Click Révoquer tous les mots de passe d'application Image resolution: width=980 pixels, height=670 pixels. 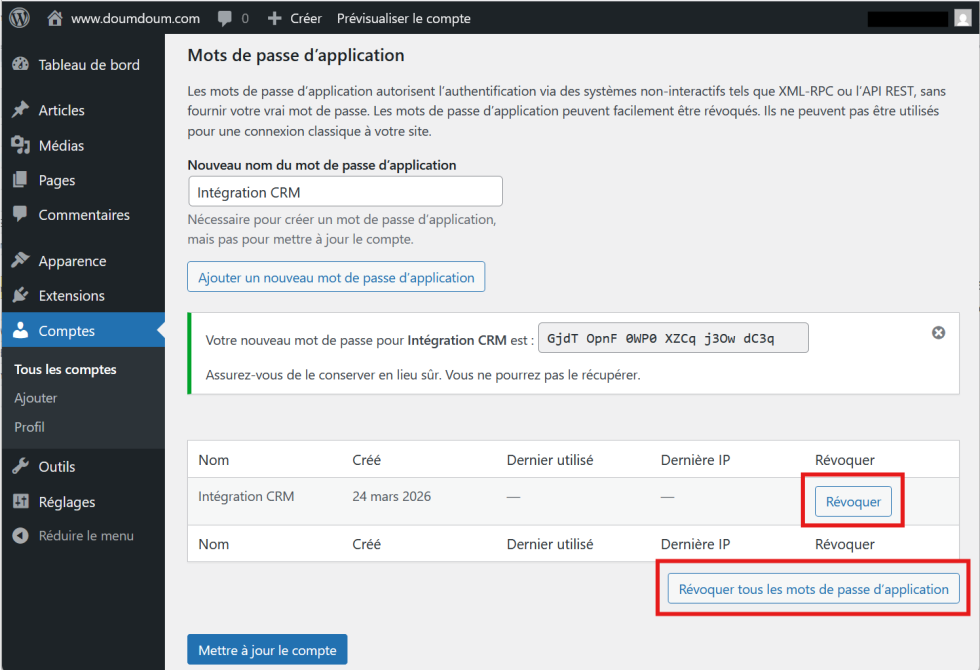(813, 589)
